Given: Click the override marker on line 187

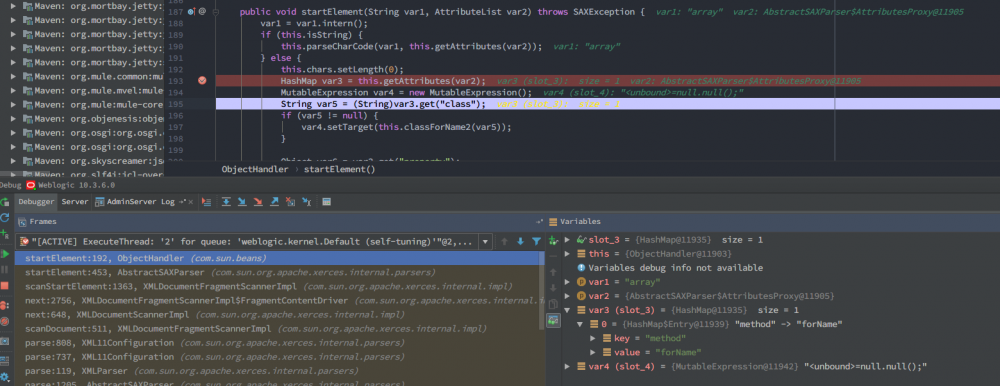Looking at the screenshot, I should coord(191,11).
